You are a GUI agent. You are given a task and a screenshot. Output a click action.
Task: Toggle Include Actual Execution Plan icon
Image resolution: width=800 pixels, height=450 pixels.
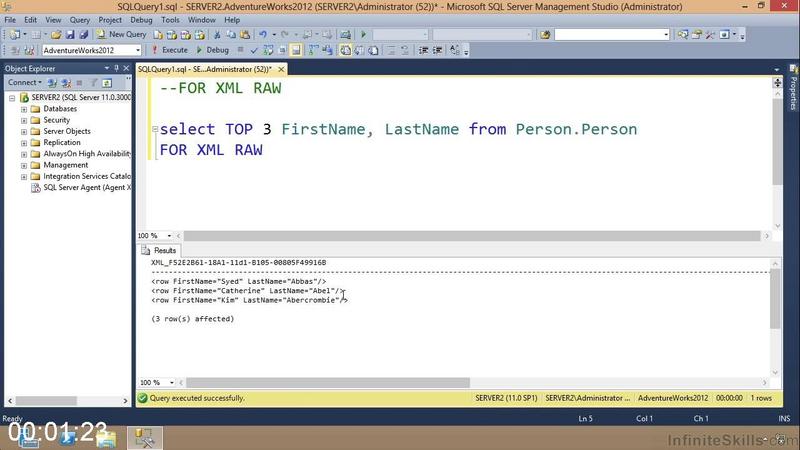coord(313,50)
